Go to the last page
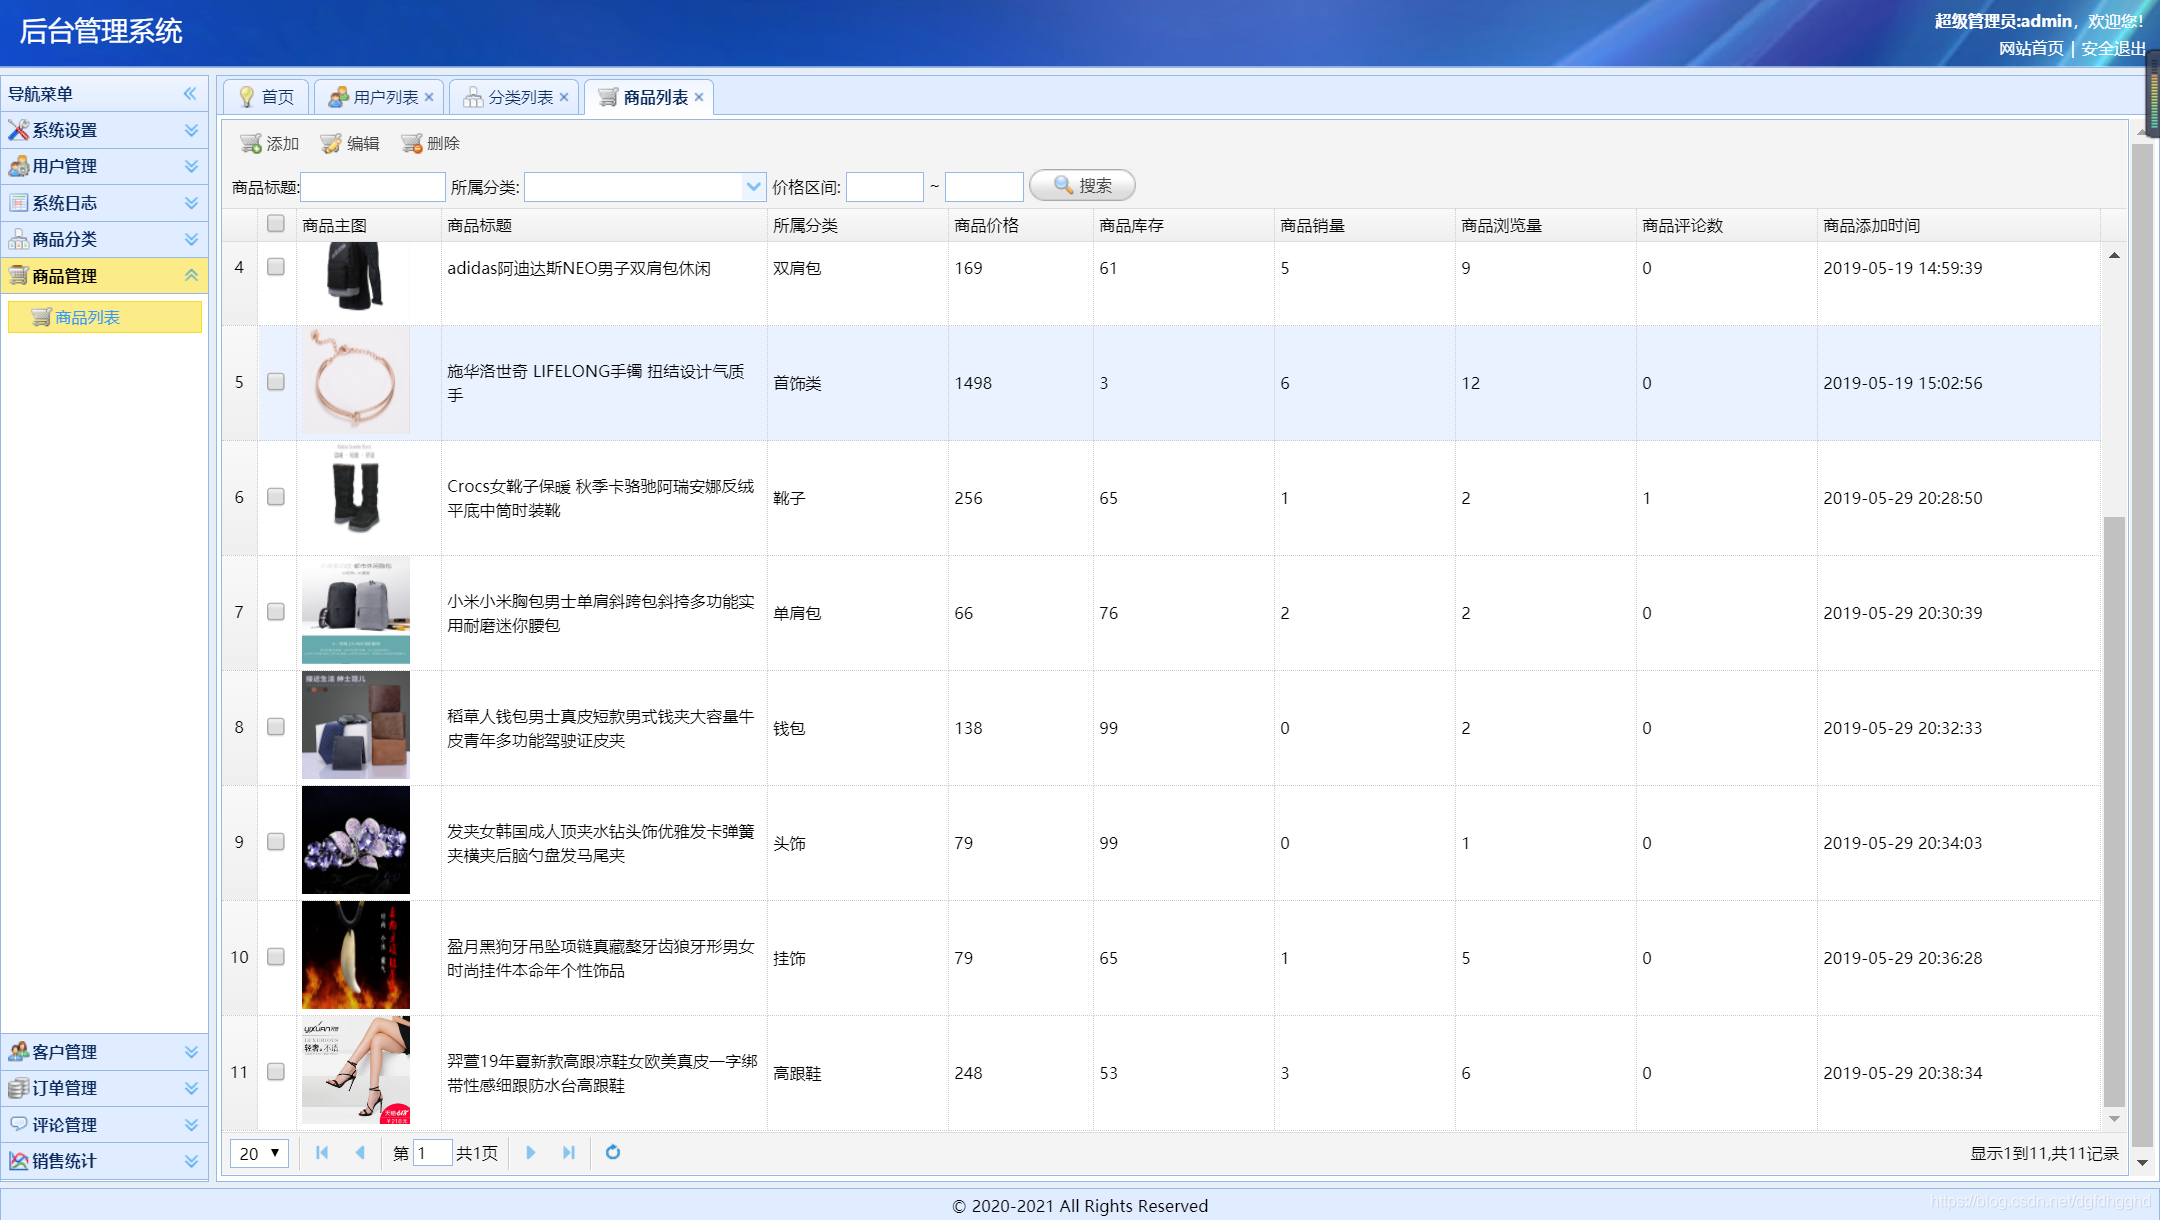Viewport: 2160px width, 1220px height. click(x=569, y=1153)
